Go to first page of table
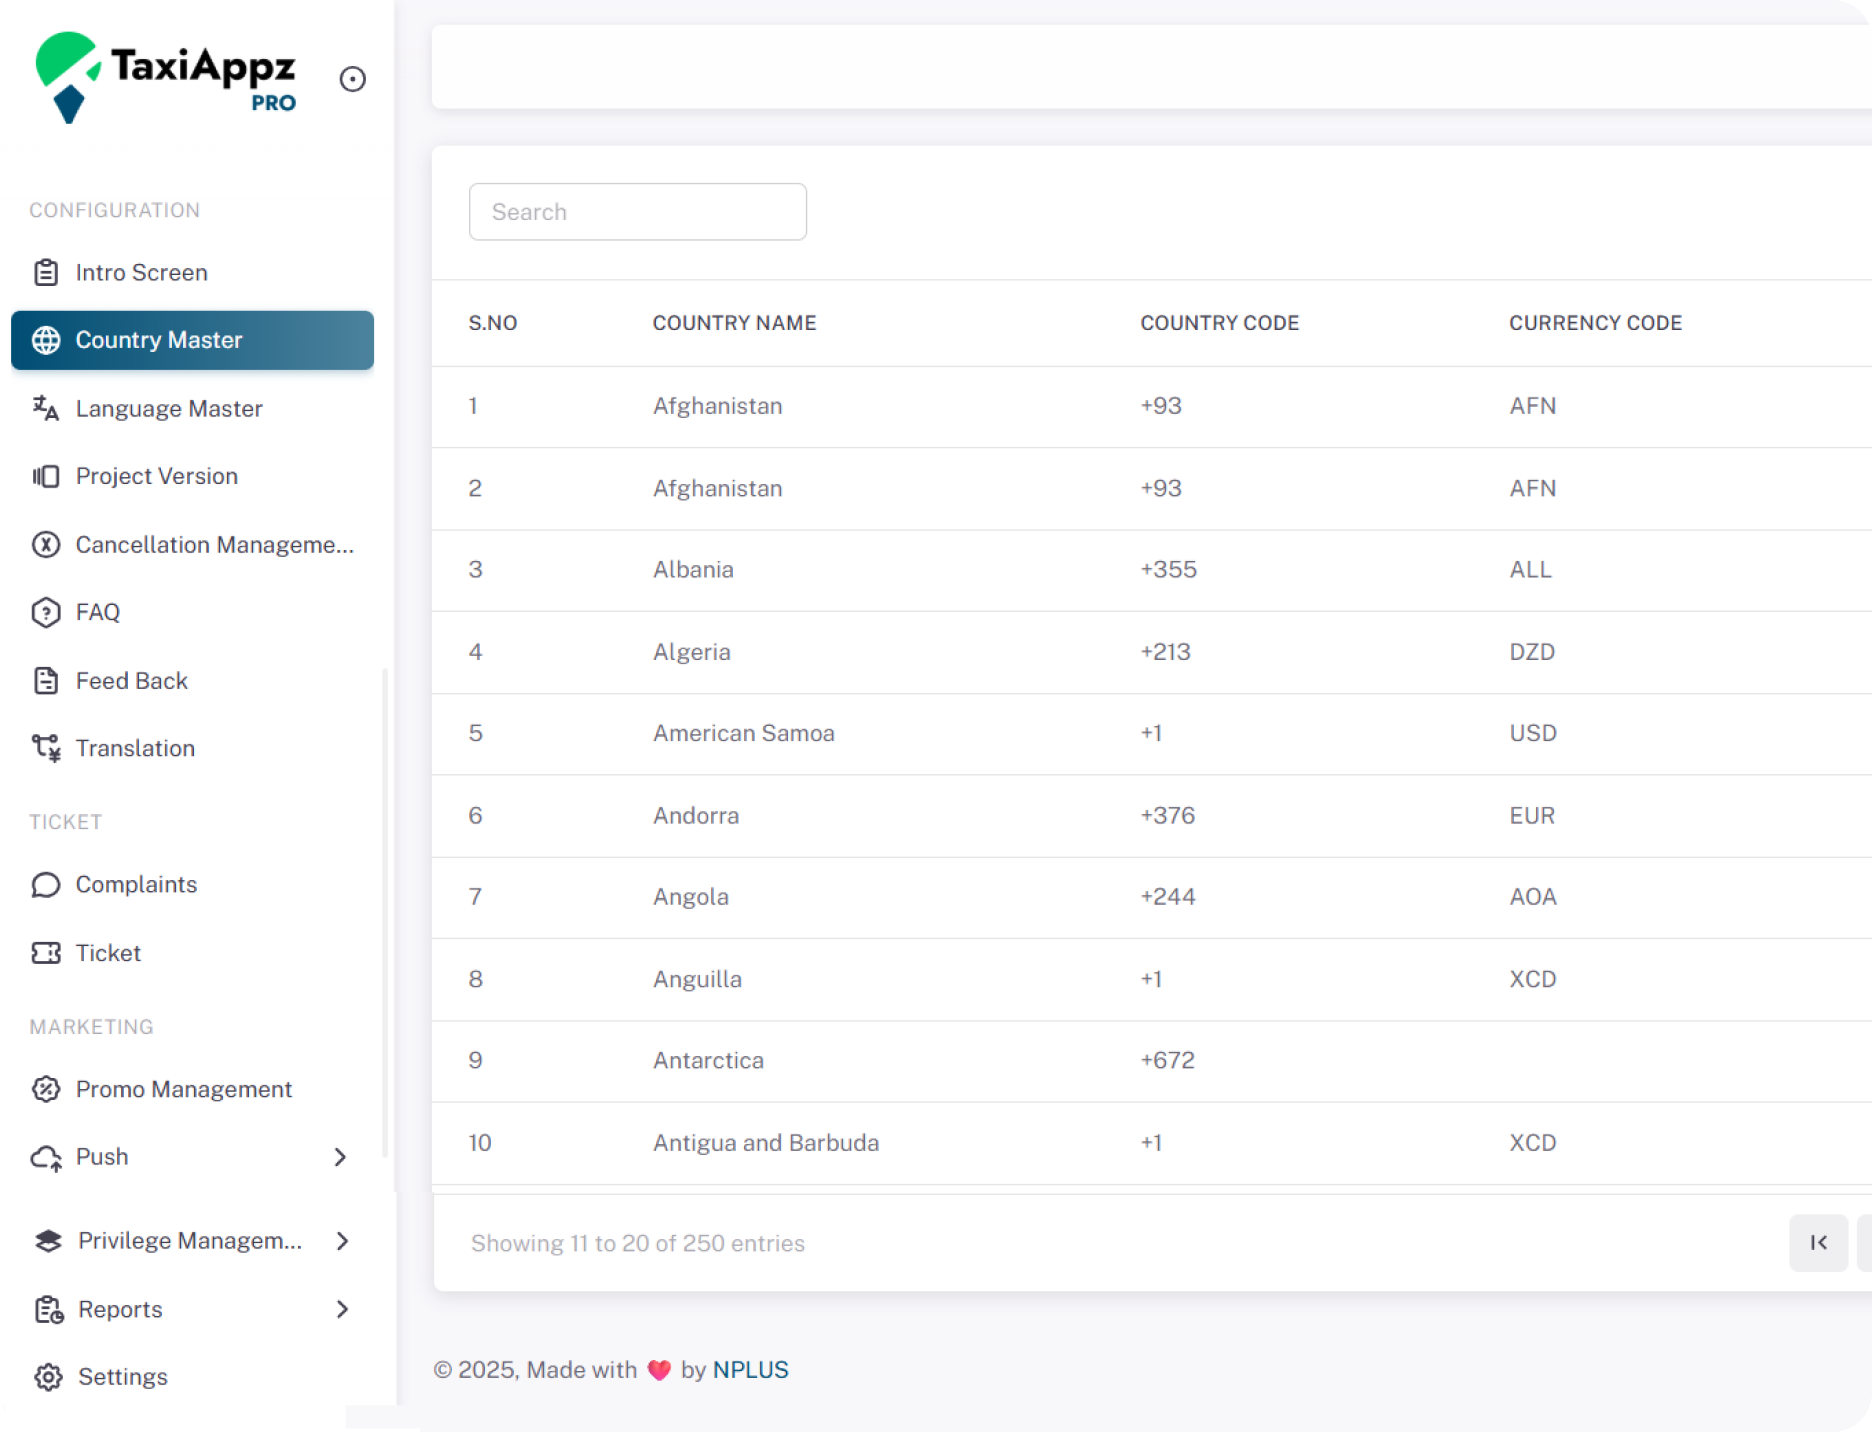 pos(1818,1243)
